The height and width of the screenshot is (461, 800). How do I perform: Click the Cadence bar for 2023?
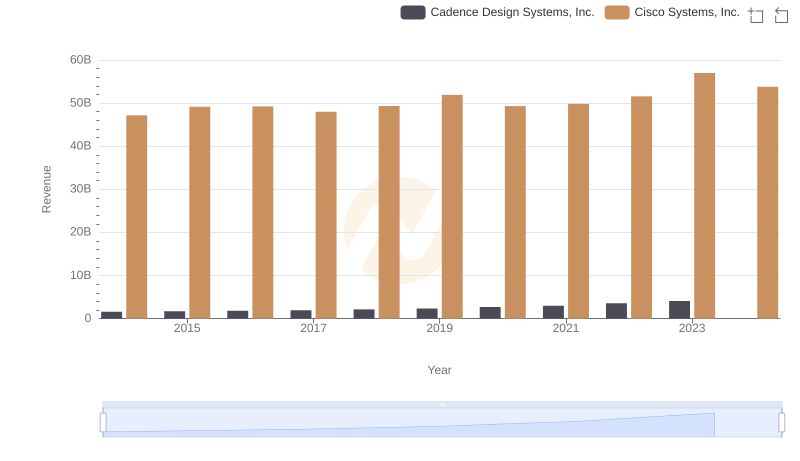tap(679, 310)
